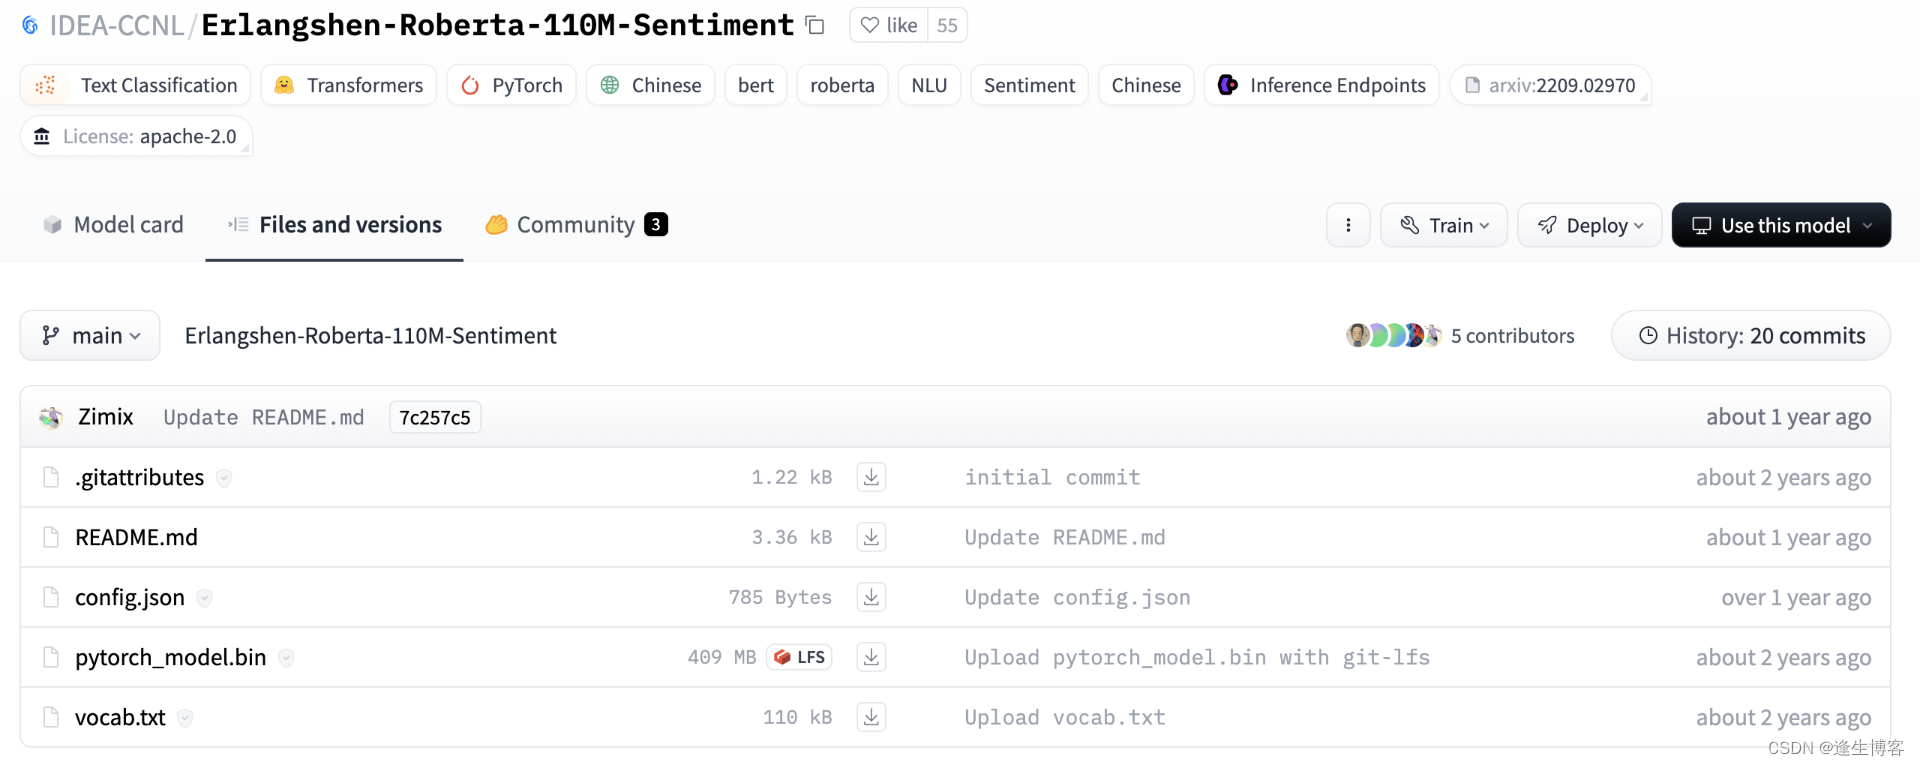This screenshot has height=766, width=1920.
Task: Download the config.json file
Action: coord(872,598)
